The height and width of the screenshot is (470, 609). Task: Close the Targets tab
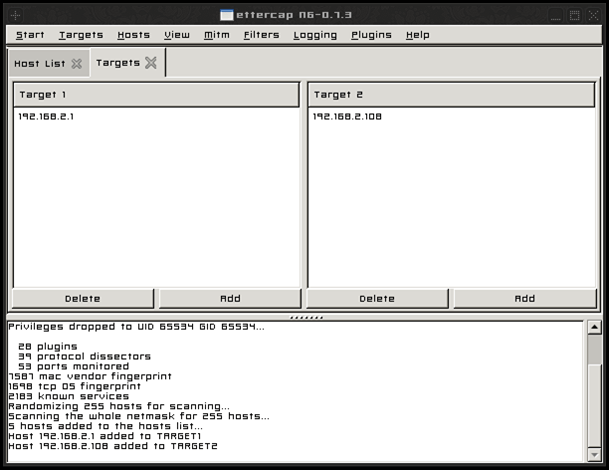[x=151, y=63]
